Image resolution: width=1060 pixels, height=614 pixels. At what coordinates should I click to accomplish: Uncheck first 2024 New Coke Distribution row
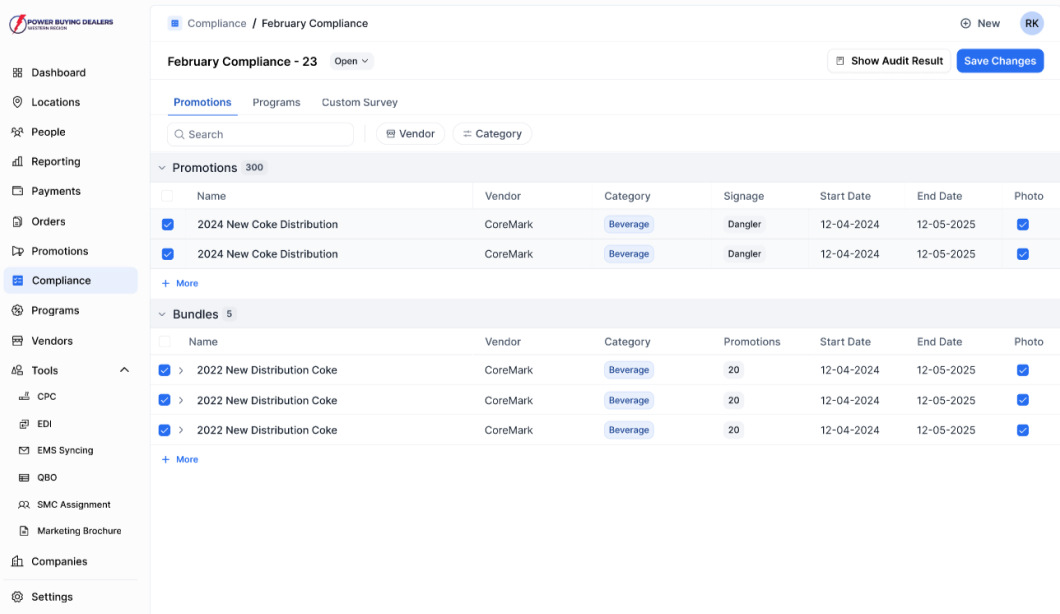(x=167, y=225)
